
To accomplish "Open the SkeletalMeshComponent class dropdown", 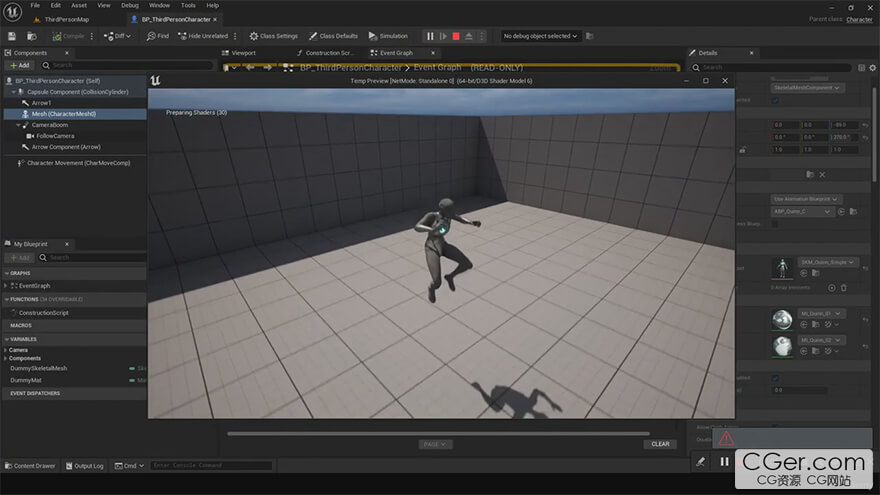I will pyautogui.click(x=806, y=88).
